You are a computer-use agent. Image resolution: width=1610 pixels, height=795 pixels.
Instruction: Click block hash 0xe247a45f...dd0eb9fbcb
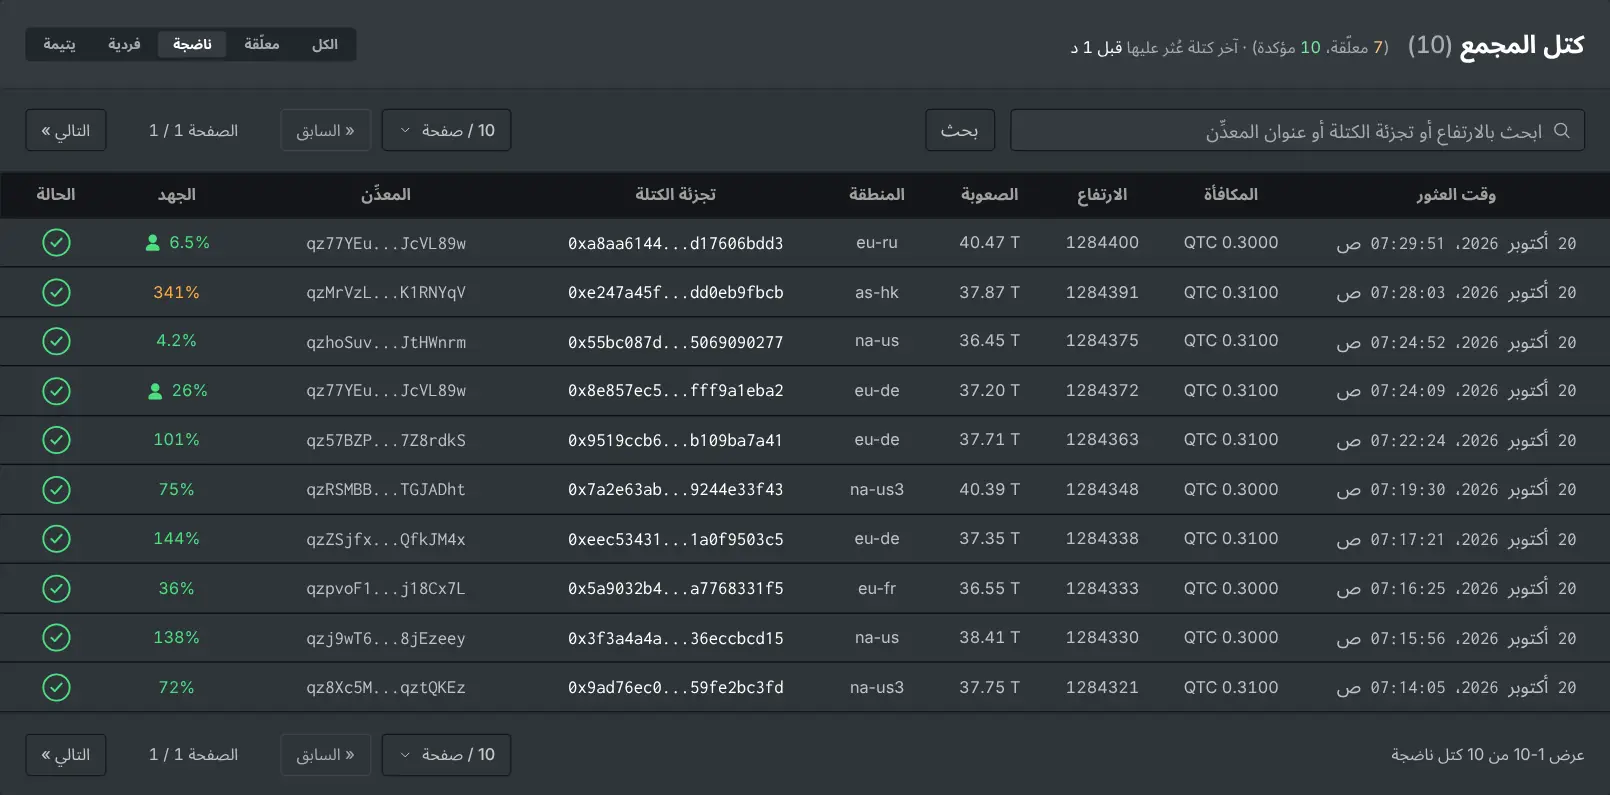tap(676, 292)
